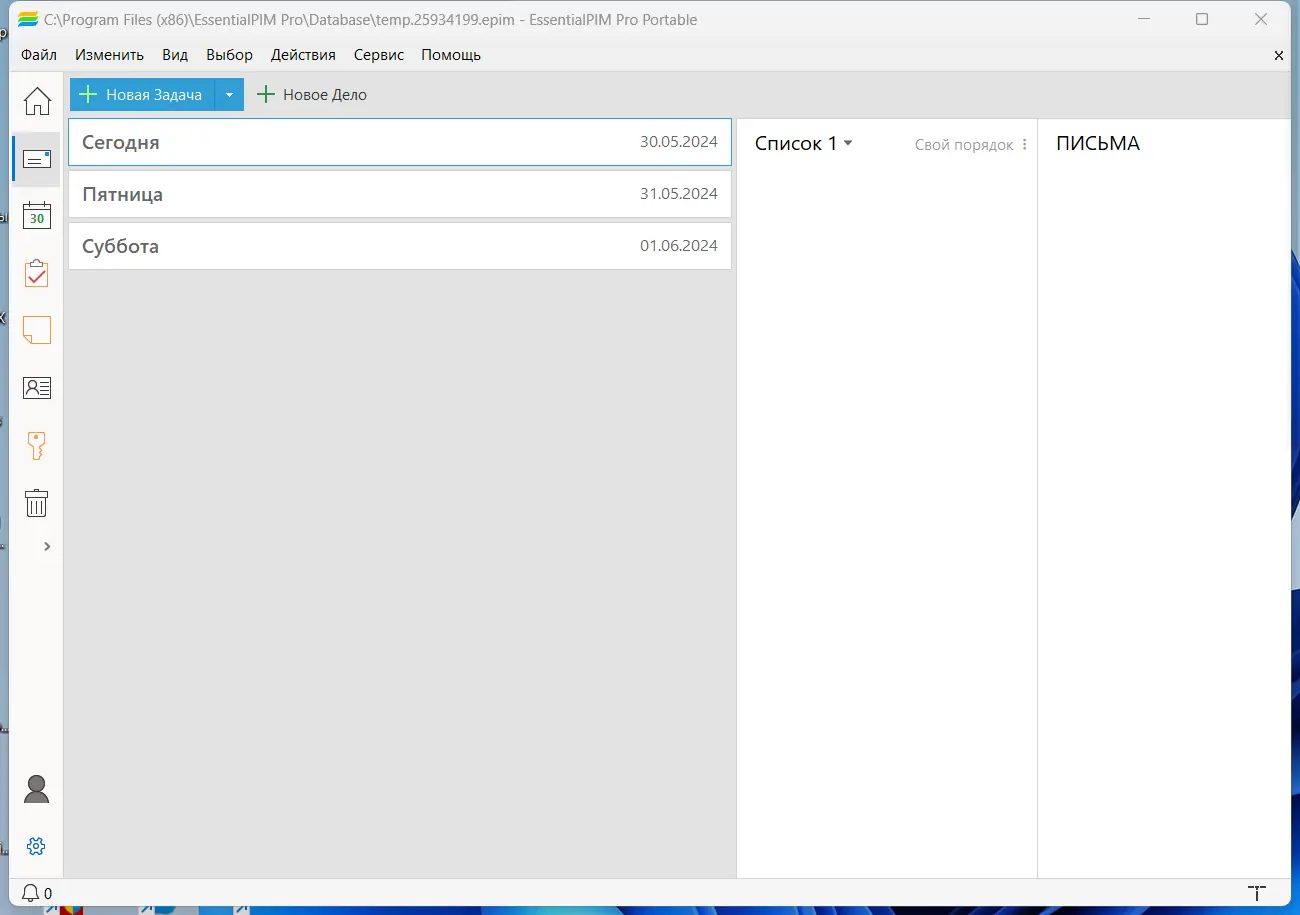Select the Сегодня day row
Screen dimensions: 1300x915
click(400, 142)
